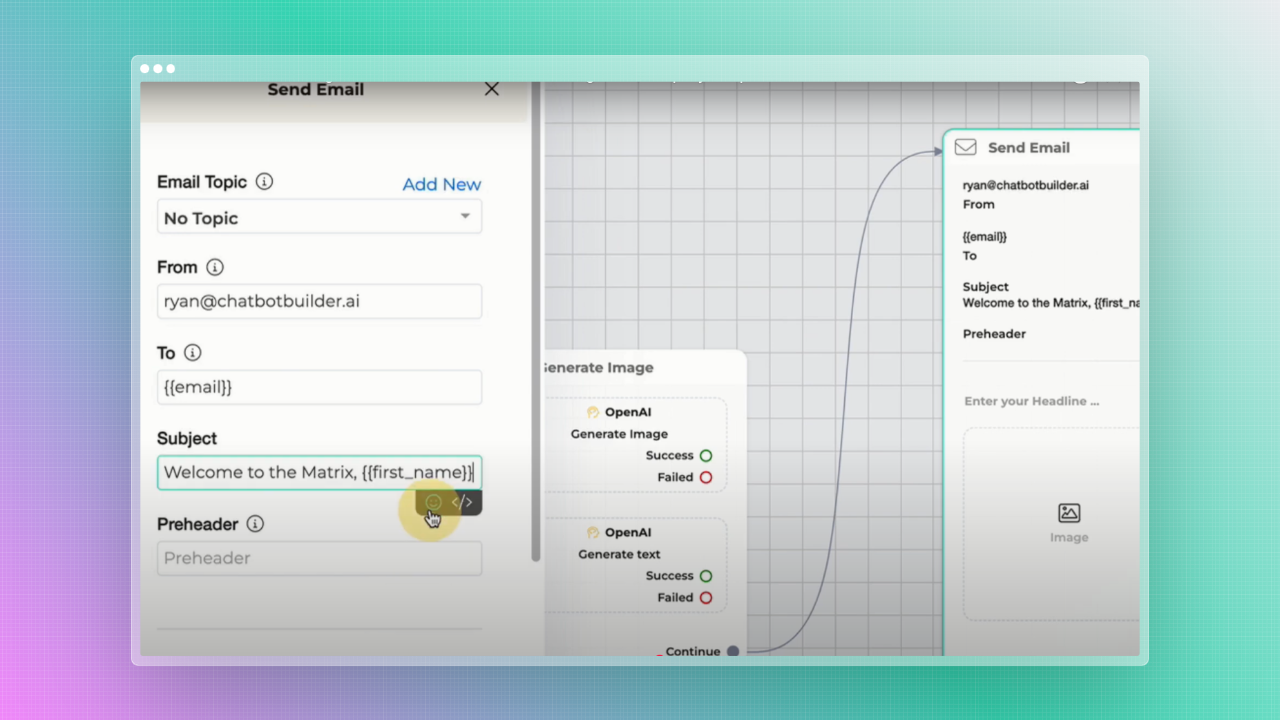The image size is (1280, 720).
Task: Click the Generate text Success output connector
Action: (x=706, y=576)
